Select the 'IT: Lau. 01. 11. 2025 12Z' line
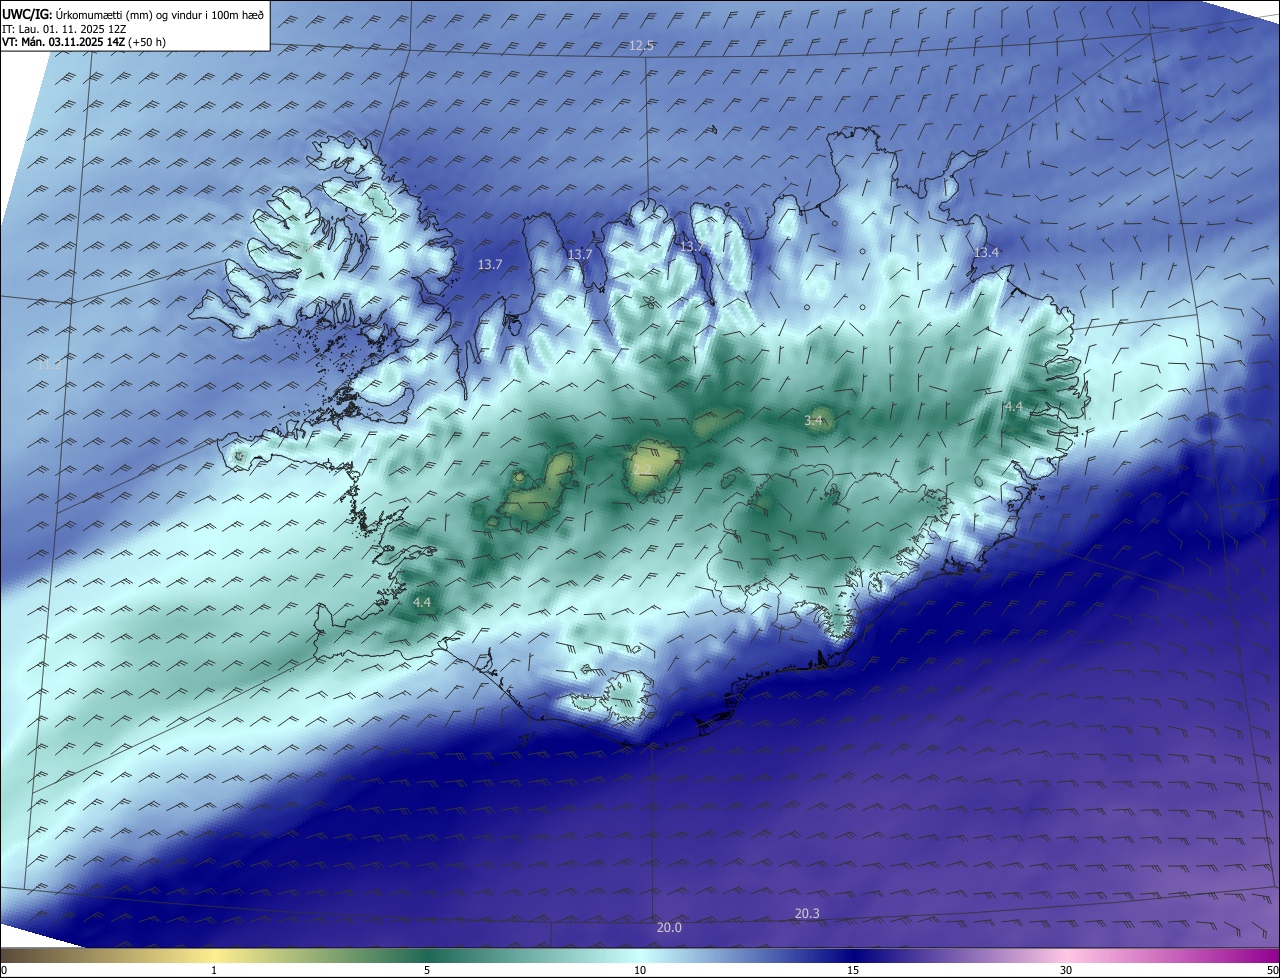The image size is (1280, 978). click(x=63, y=29)
